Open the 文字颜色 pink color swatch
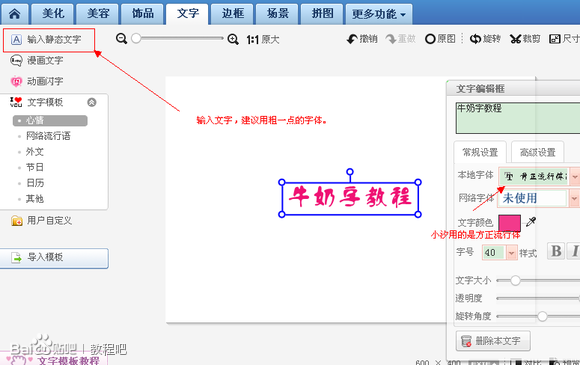 point(509,223)
